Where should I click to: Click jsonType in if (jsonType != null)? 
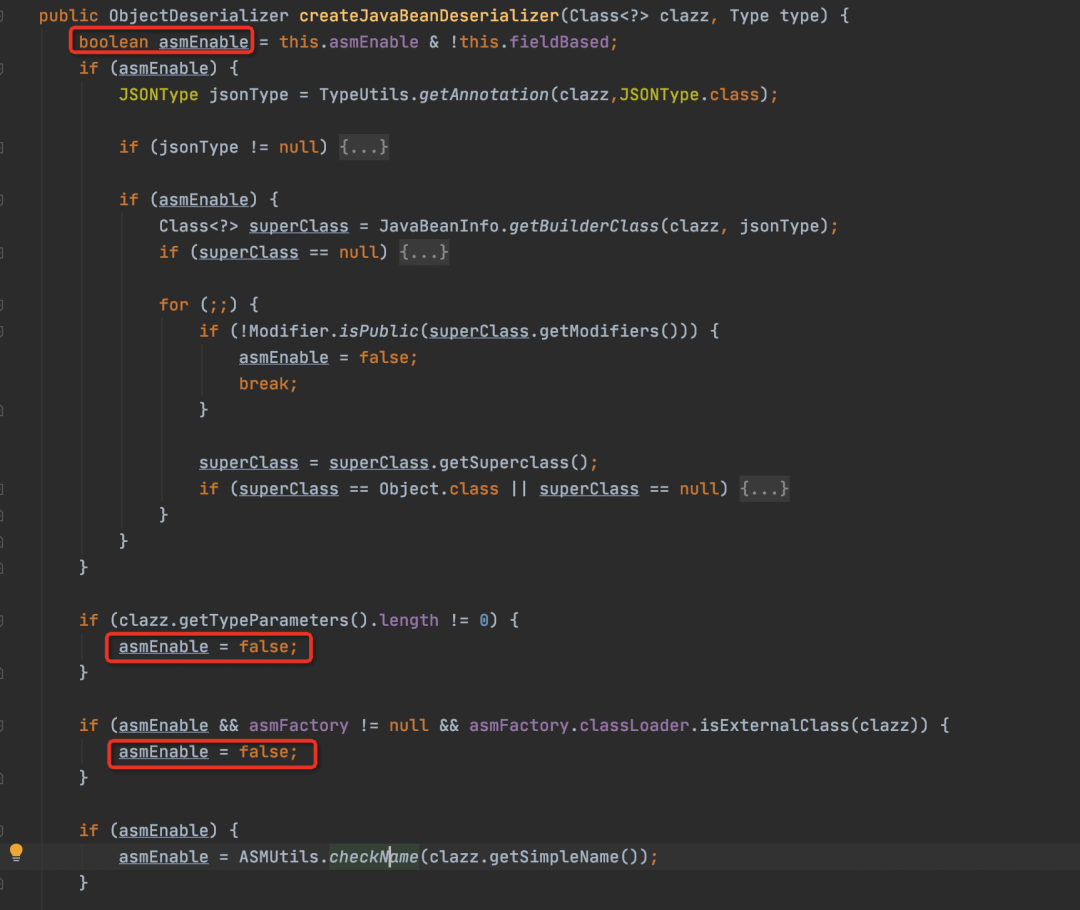(x=198, y=147)
